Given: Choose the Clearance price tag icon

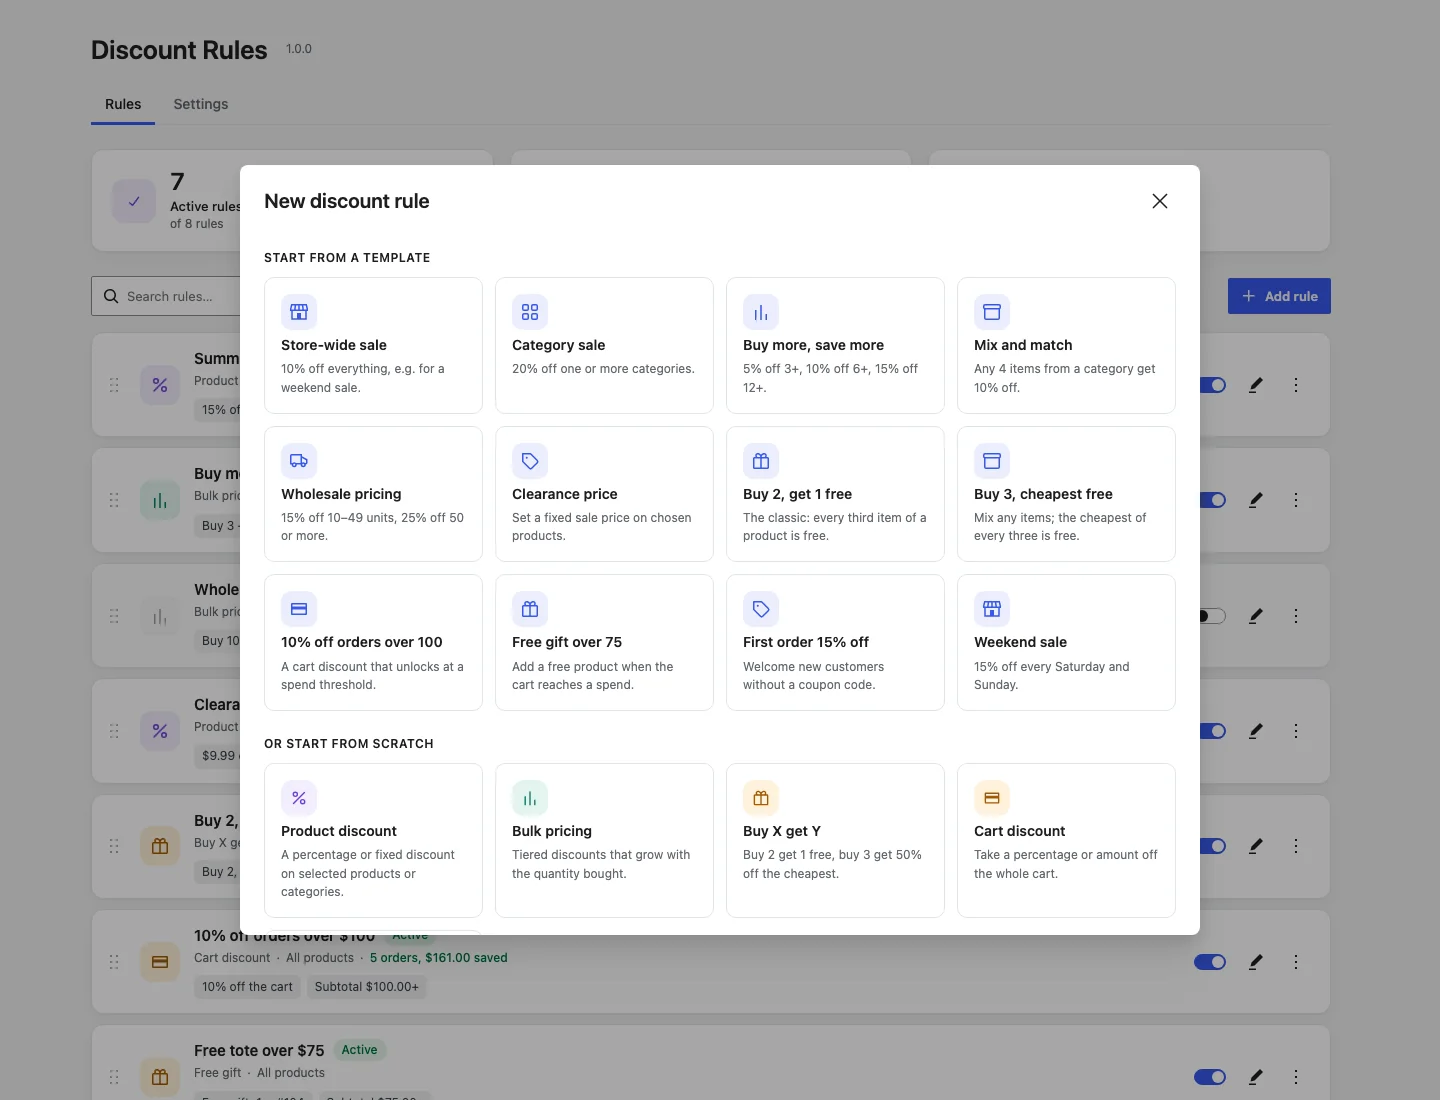Looking at the screenshot, I should click(x=530, y=461).
